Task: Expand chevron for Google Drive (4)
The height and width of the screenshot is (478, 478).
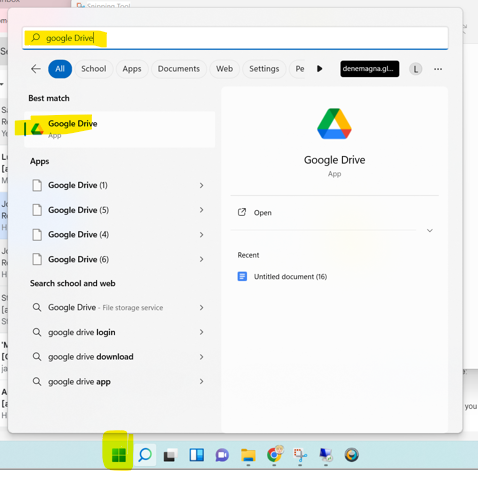Action: 201,235
